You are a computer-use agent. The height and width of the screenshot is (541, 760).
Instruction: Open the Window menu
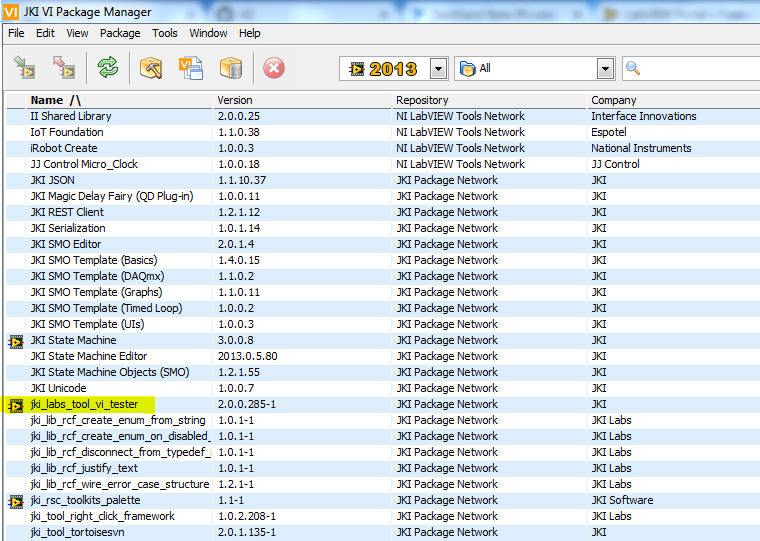pos(208,33)
